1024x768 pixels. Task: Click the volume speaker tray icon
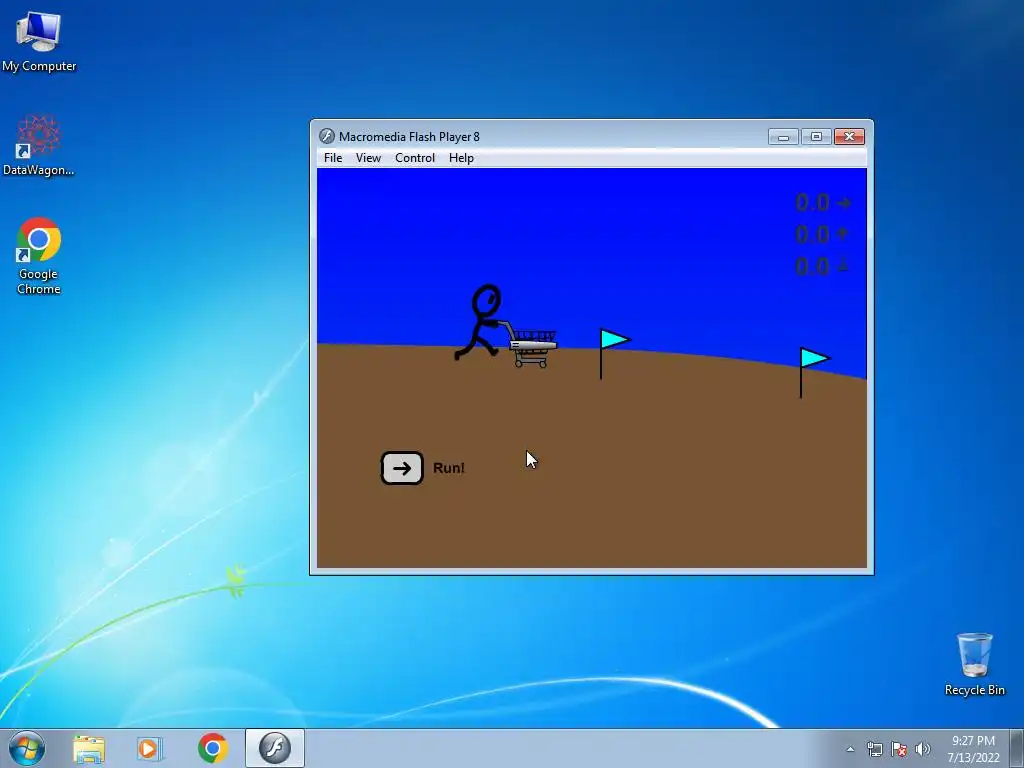tap(923, 749)
